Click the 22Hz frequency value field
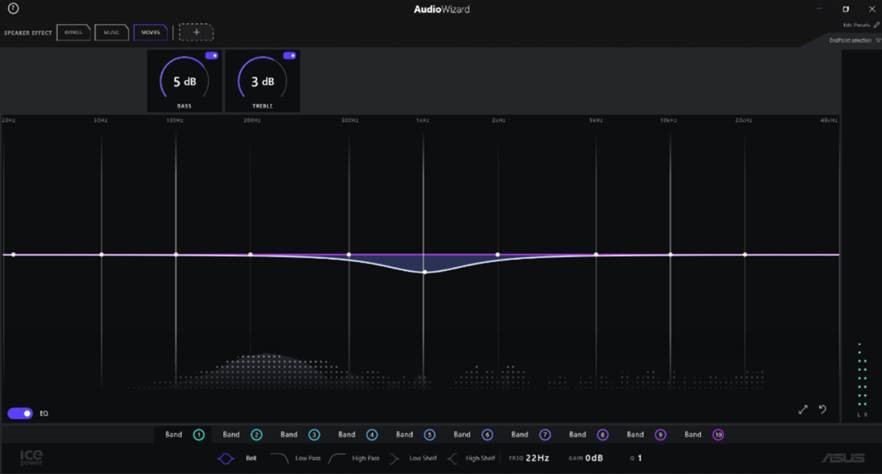882x474 pixels. [537, 458]
